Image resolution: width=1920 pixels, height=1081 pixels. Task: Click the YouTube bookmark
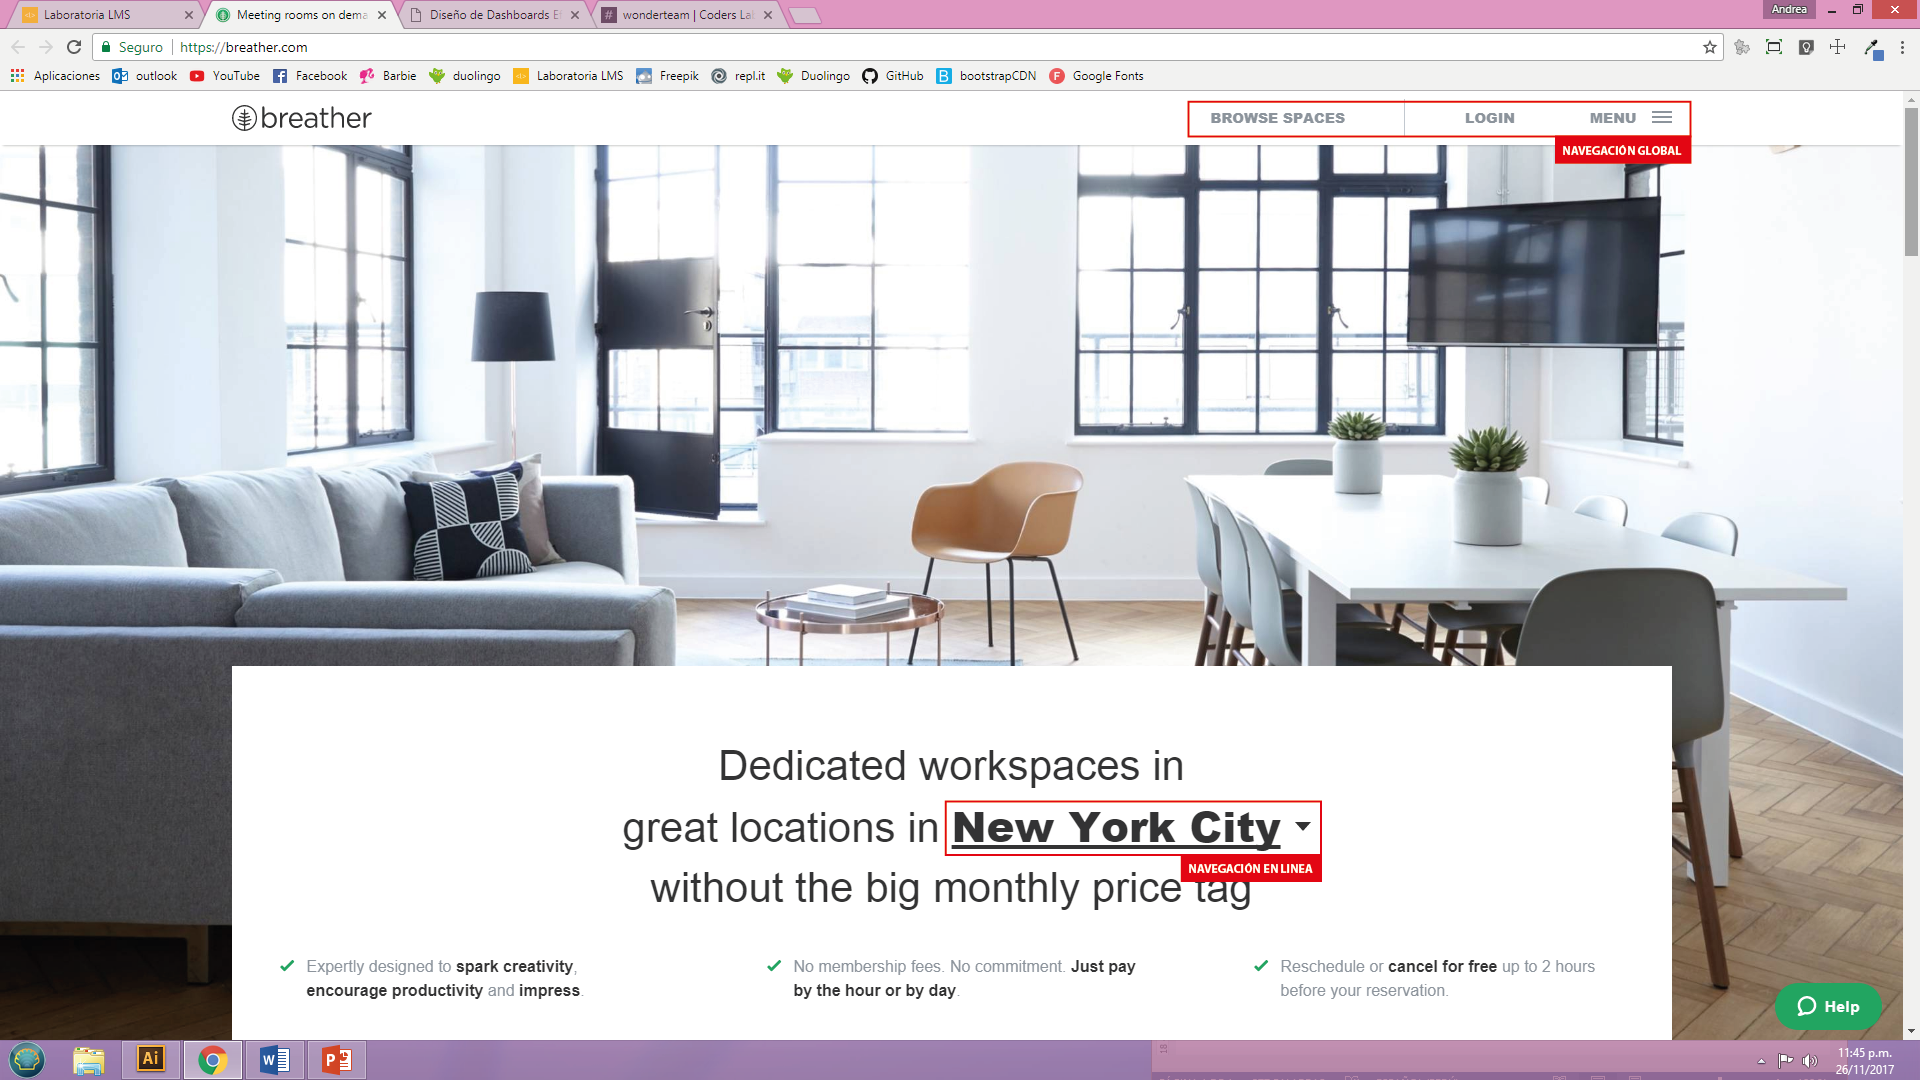pos(225,76)
